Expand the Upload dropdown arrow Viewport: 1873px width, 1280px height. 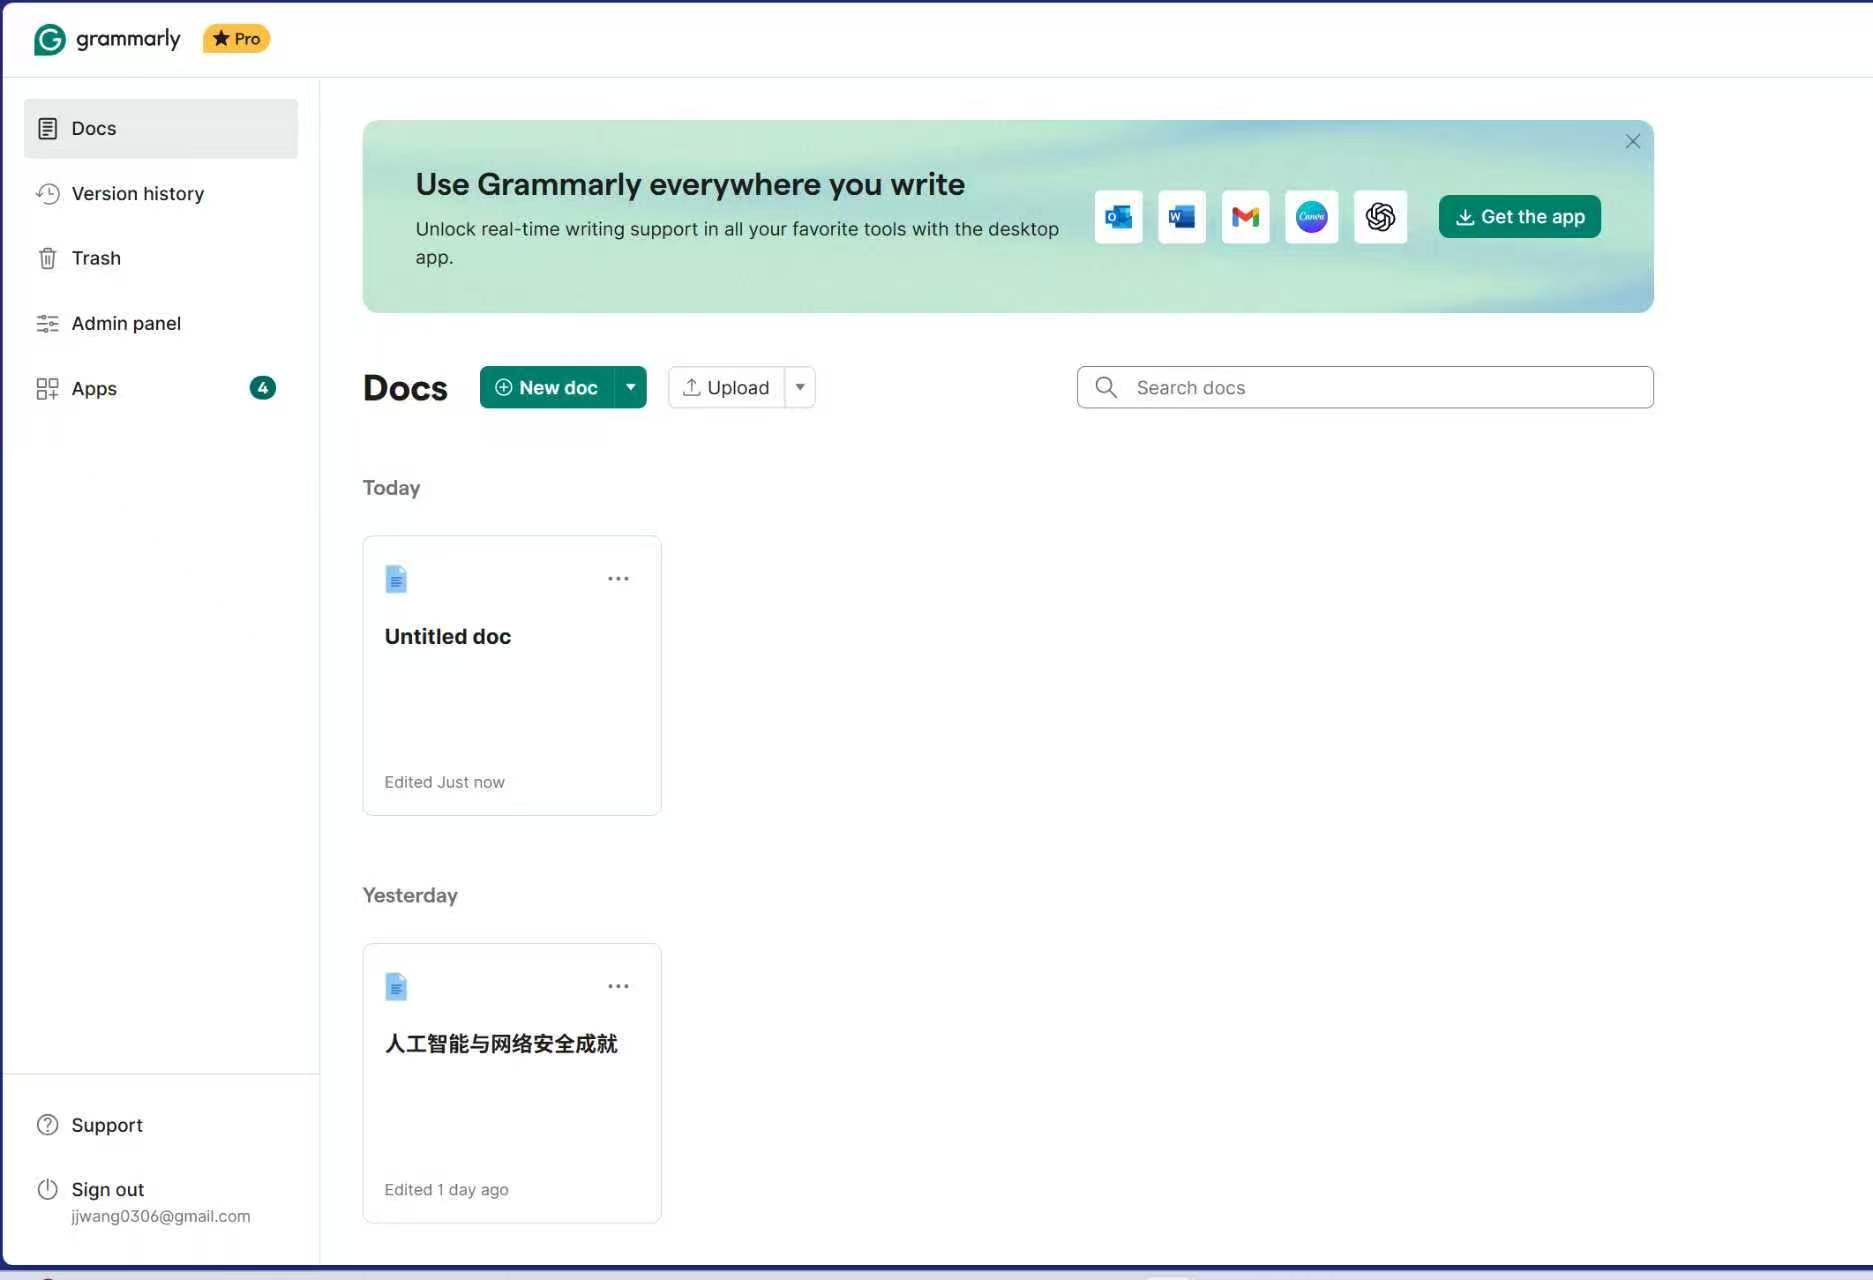[x=800, y=387]
